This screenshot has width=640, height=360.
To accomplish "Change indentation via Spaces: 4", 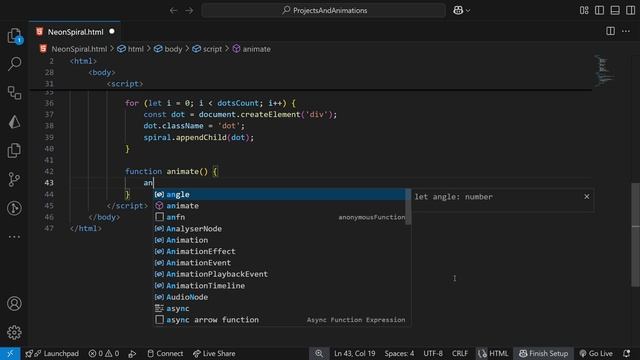I will pyautogui.click(x=399, y=353).
